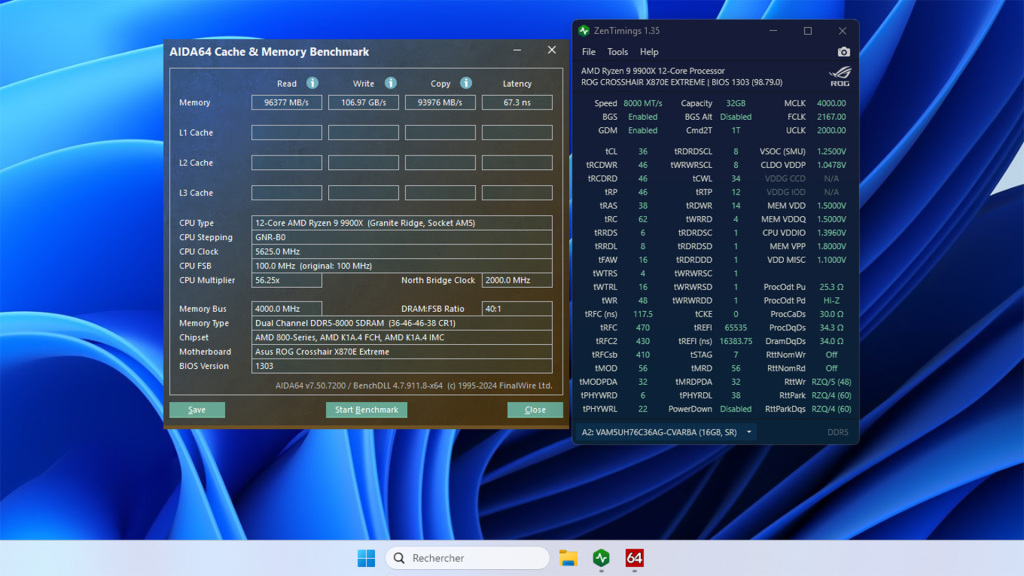Click Motherboard Asus ROG Crosshair field
This screenshot has height=576, width=1024.
click(x=402, y=352)
